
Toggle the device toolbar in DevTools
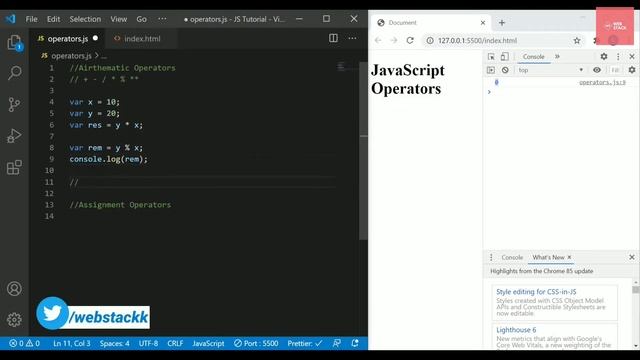click(504, 57)
